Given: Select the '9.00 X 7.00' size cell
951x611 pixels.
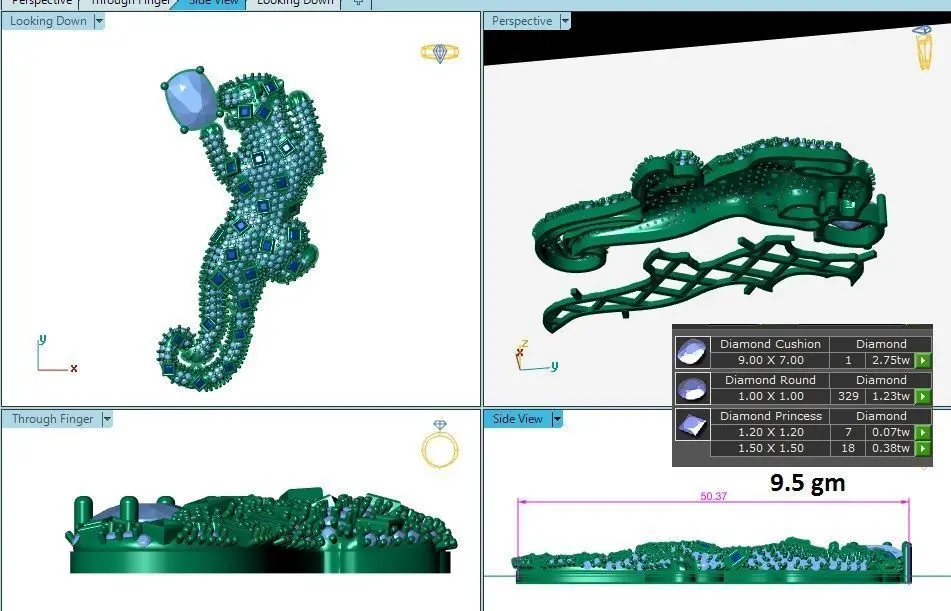Looking at the screenshot, I should tap(770, 360).
